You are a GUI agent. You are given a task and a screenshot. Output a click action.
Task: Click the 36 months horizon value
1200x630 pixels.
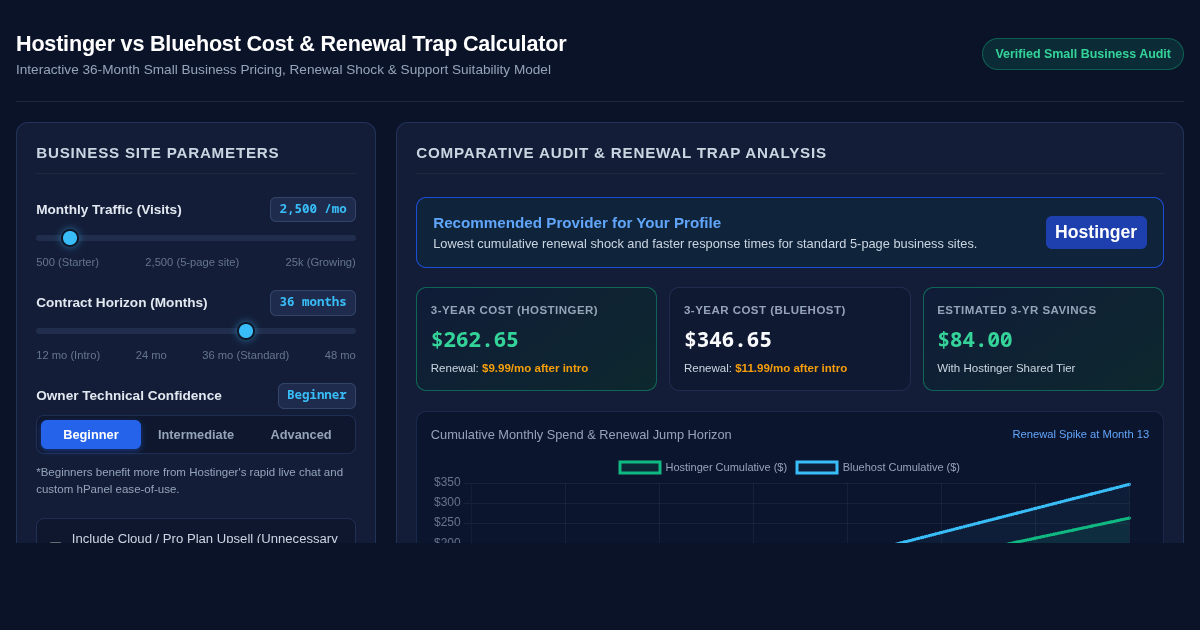(x=313, y=302)
